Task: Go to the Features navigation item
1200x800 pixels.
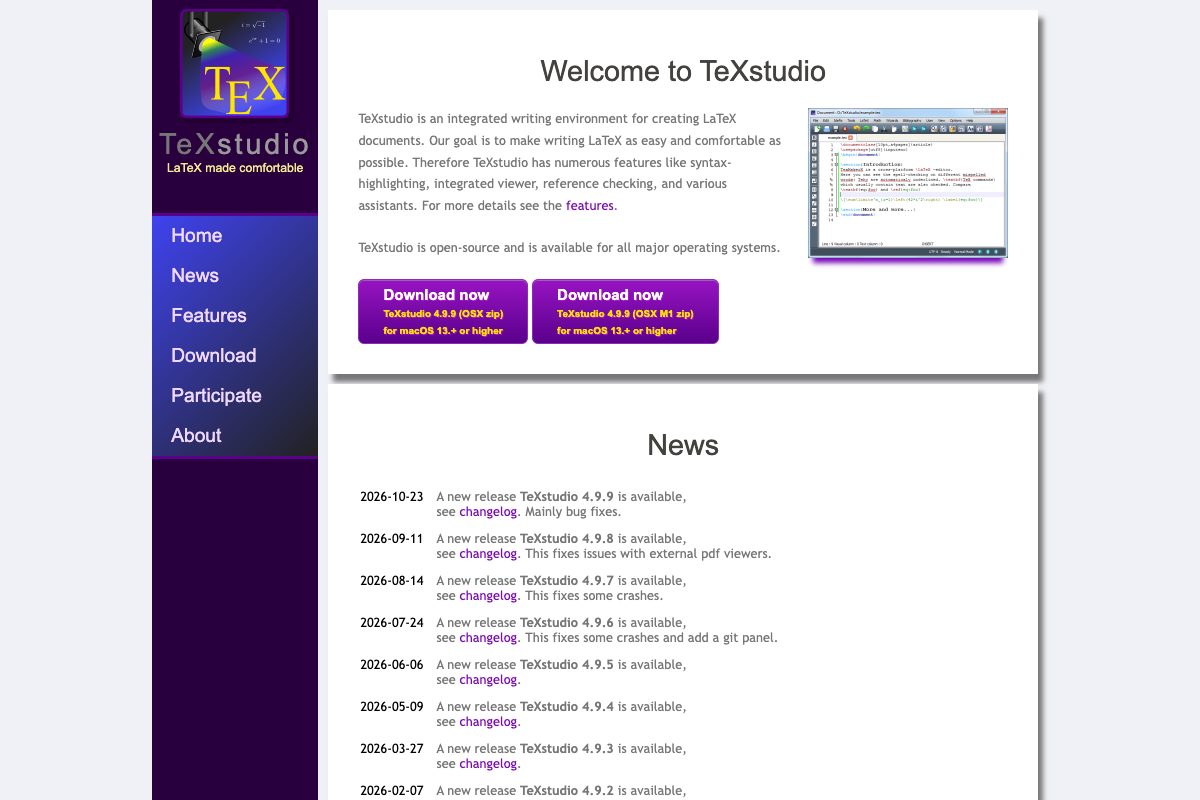Action: coord(209,316)
